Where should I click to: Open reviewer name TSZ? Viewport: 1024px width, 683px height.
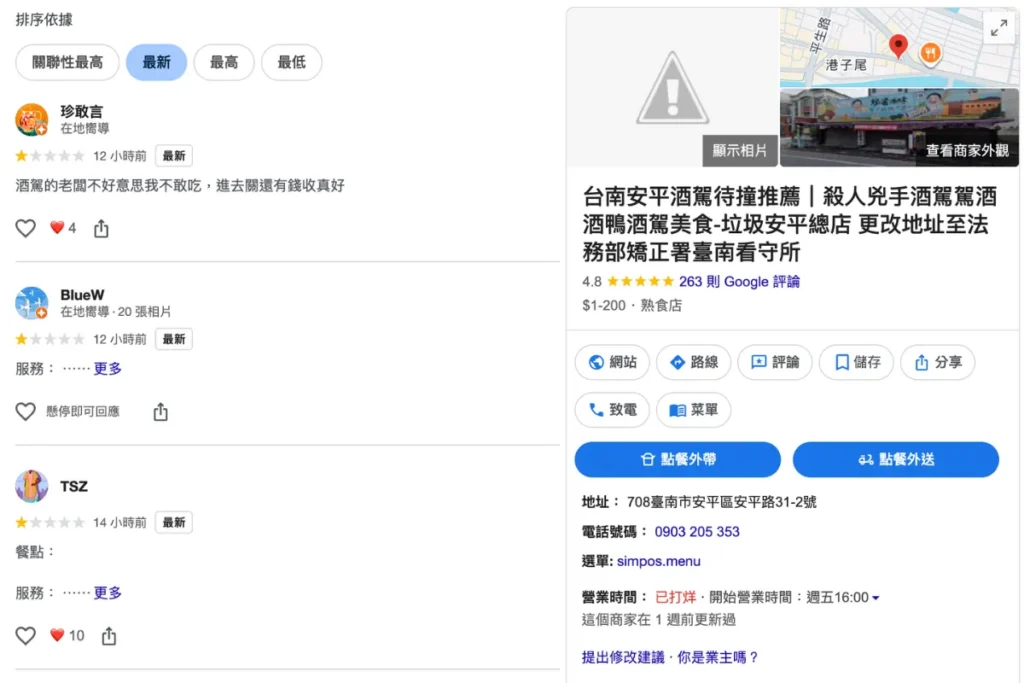tap(74, 486)
